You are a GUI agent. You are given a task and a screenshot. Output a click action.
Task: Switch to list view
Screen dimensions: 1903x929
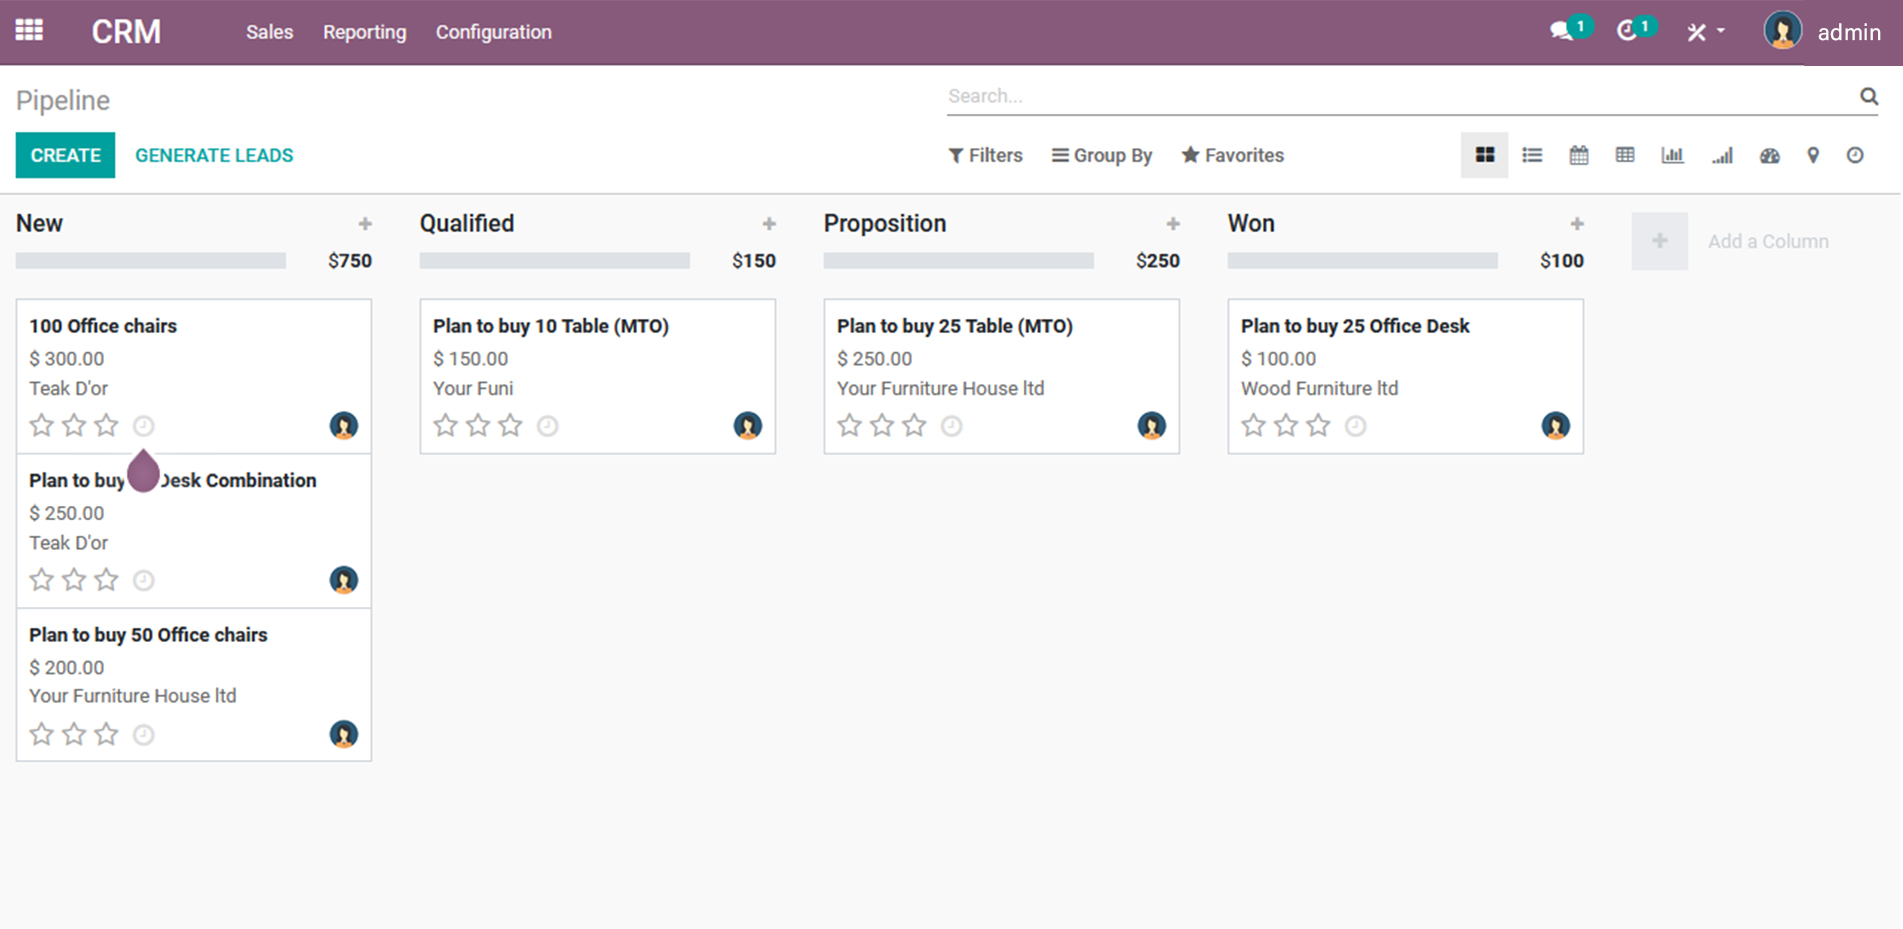coord(1531,155)
